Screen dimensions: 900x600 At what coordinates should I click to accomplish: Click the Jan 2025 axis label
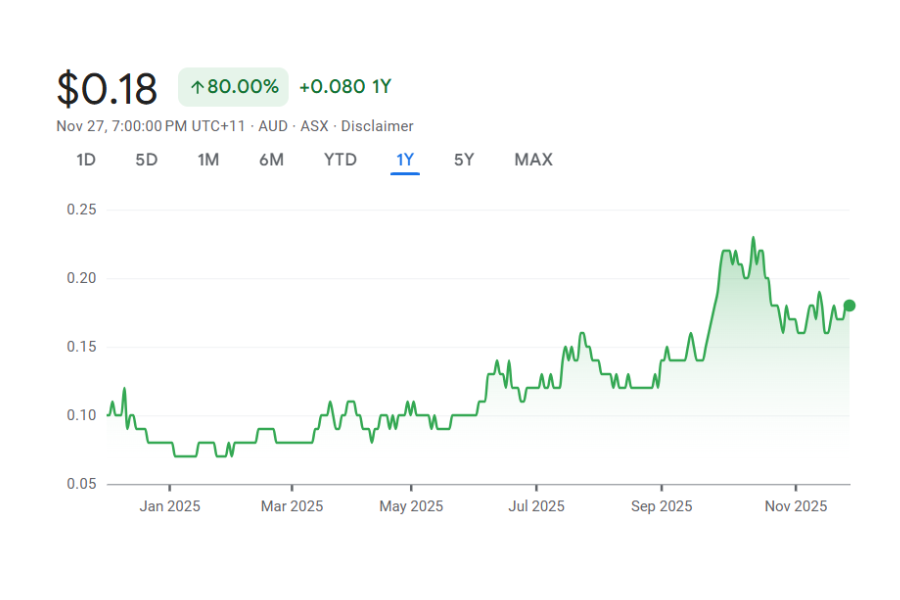point(169,506)
